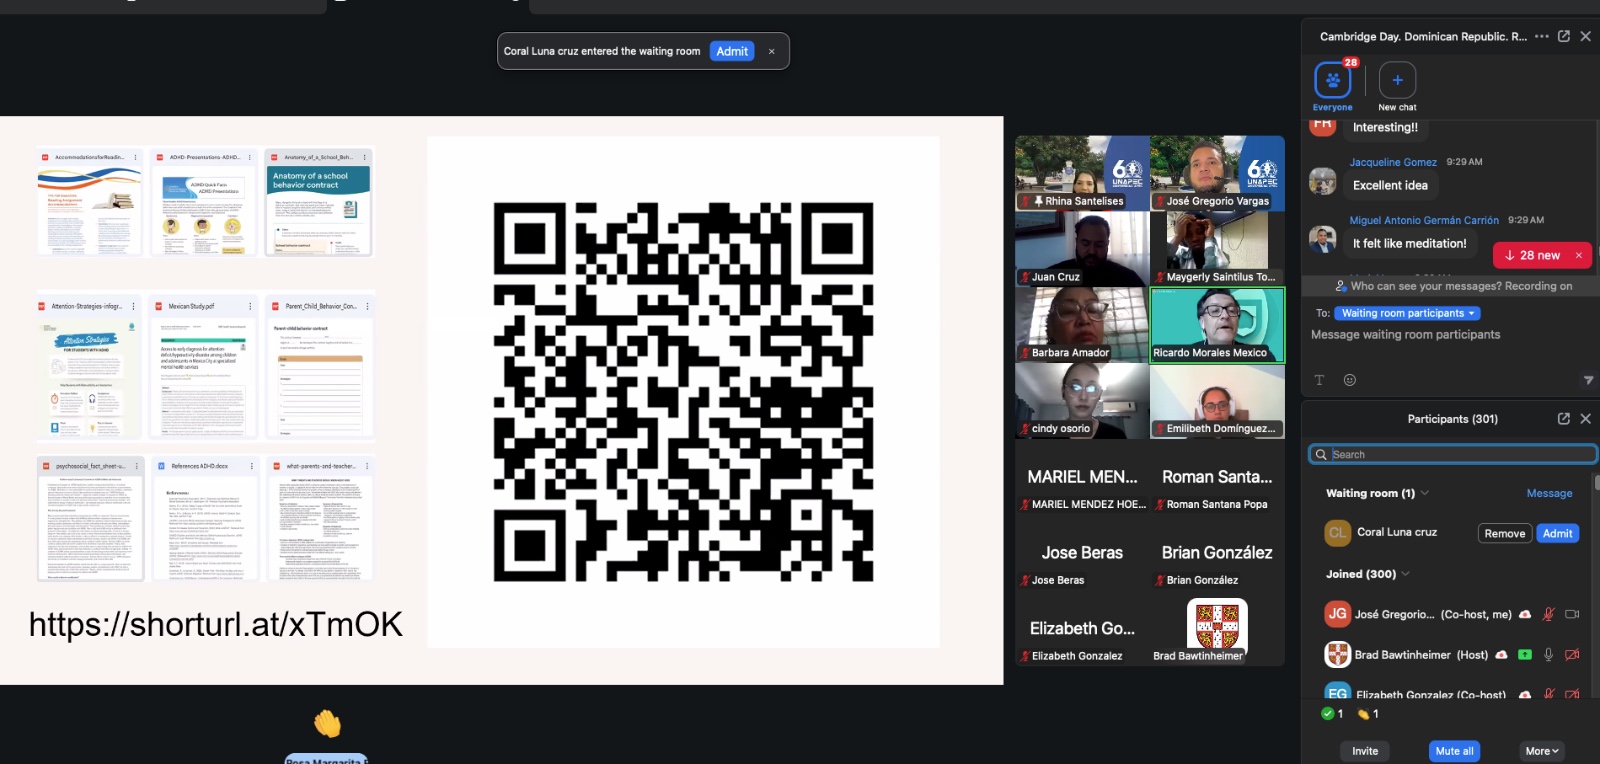Admit Coral Luna cruz from participants list
This screenshot has height=764, width=1600.
click(1557, 533)
